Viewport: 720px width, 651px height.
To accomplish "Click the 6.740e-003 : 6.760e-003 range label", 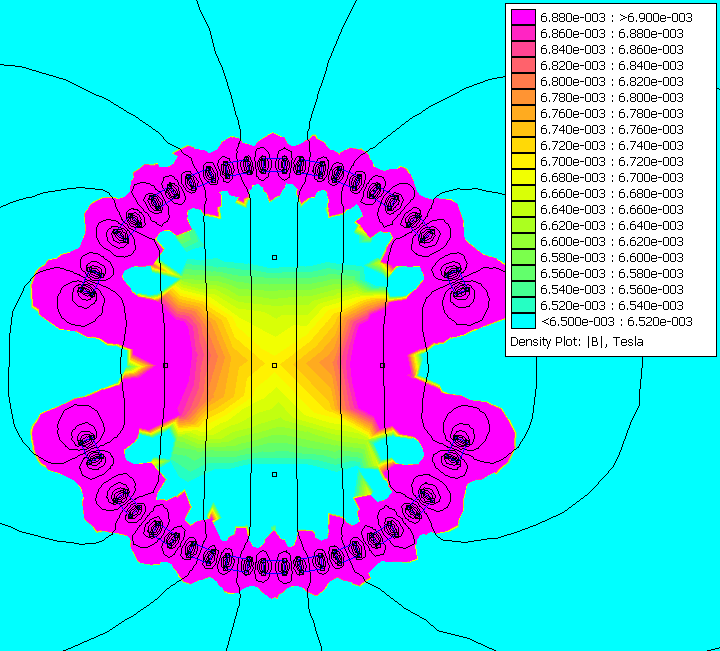I will pyautogui.click(x=611, y=129).
